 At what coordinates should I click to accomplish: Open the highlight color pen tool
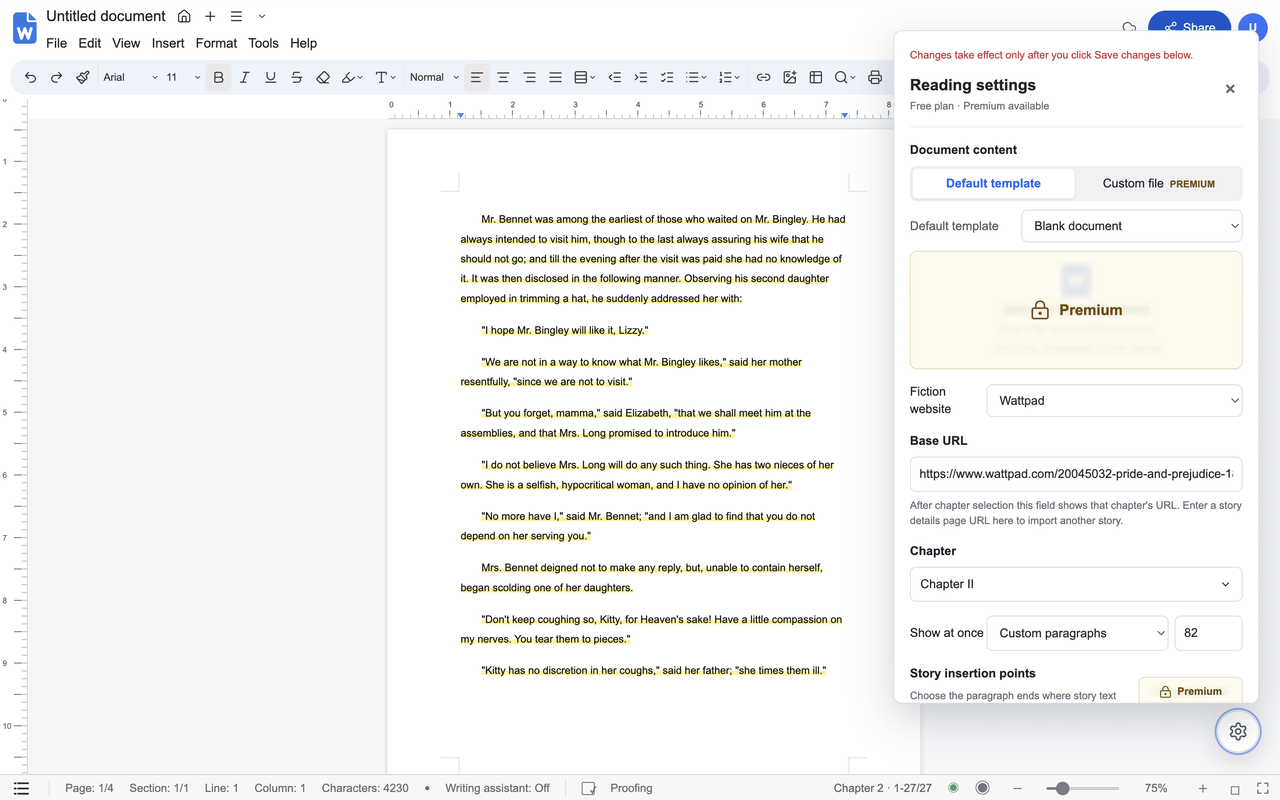pos(352,77)
